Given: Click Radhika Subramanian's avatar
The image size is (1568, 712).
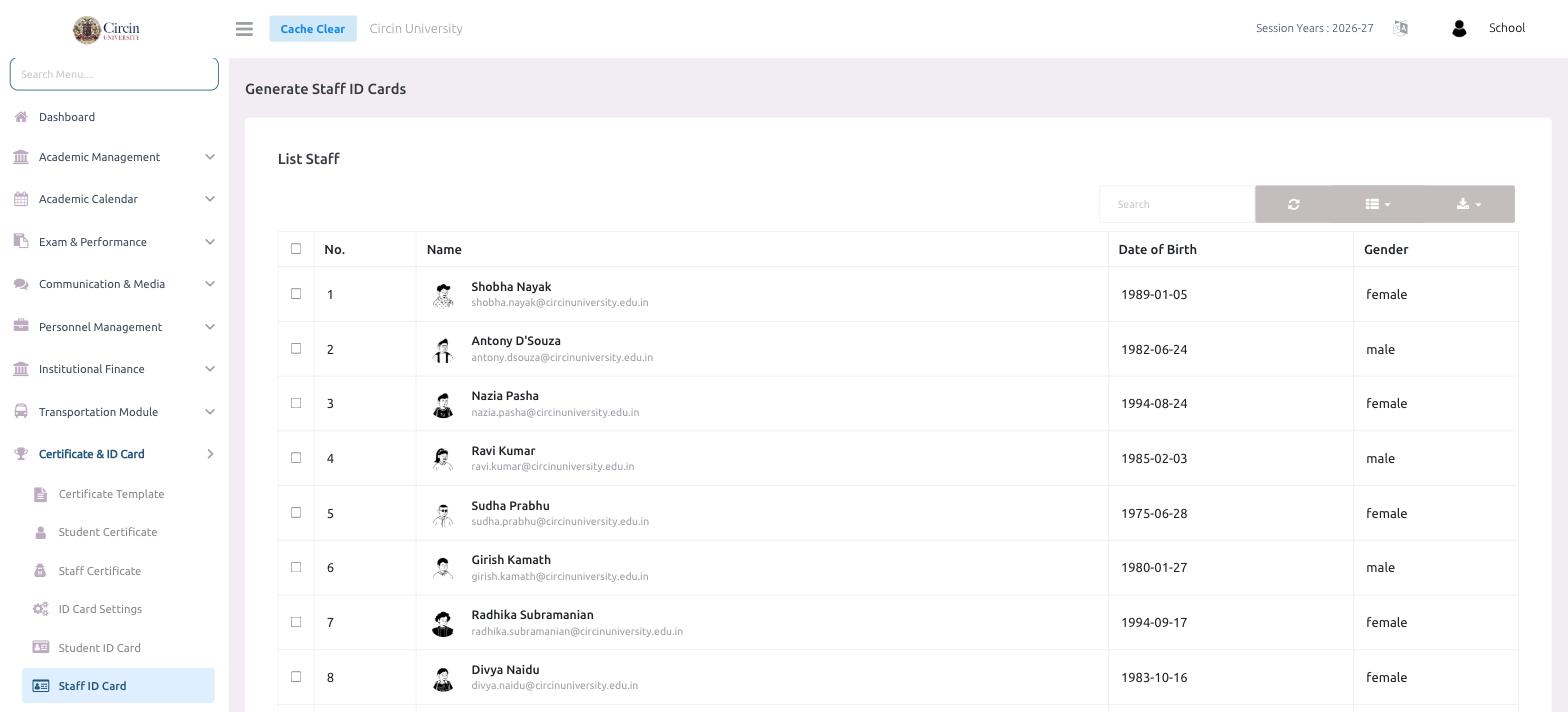Looking at the screenshot, I should (443, 624).
